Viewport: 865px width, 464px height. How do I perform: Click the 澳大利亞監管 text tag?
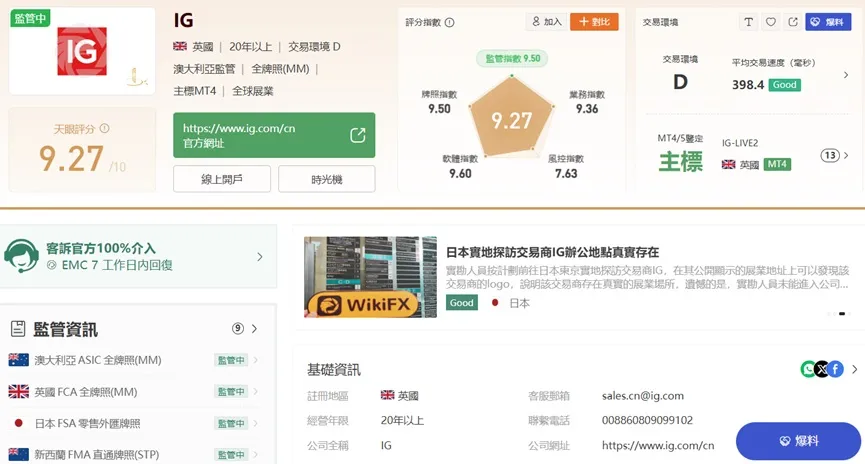click(x=204, y=69)
